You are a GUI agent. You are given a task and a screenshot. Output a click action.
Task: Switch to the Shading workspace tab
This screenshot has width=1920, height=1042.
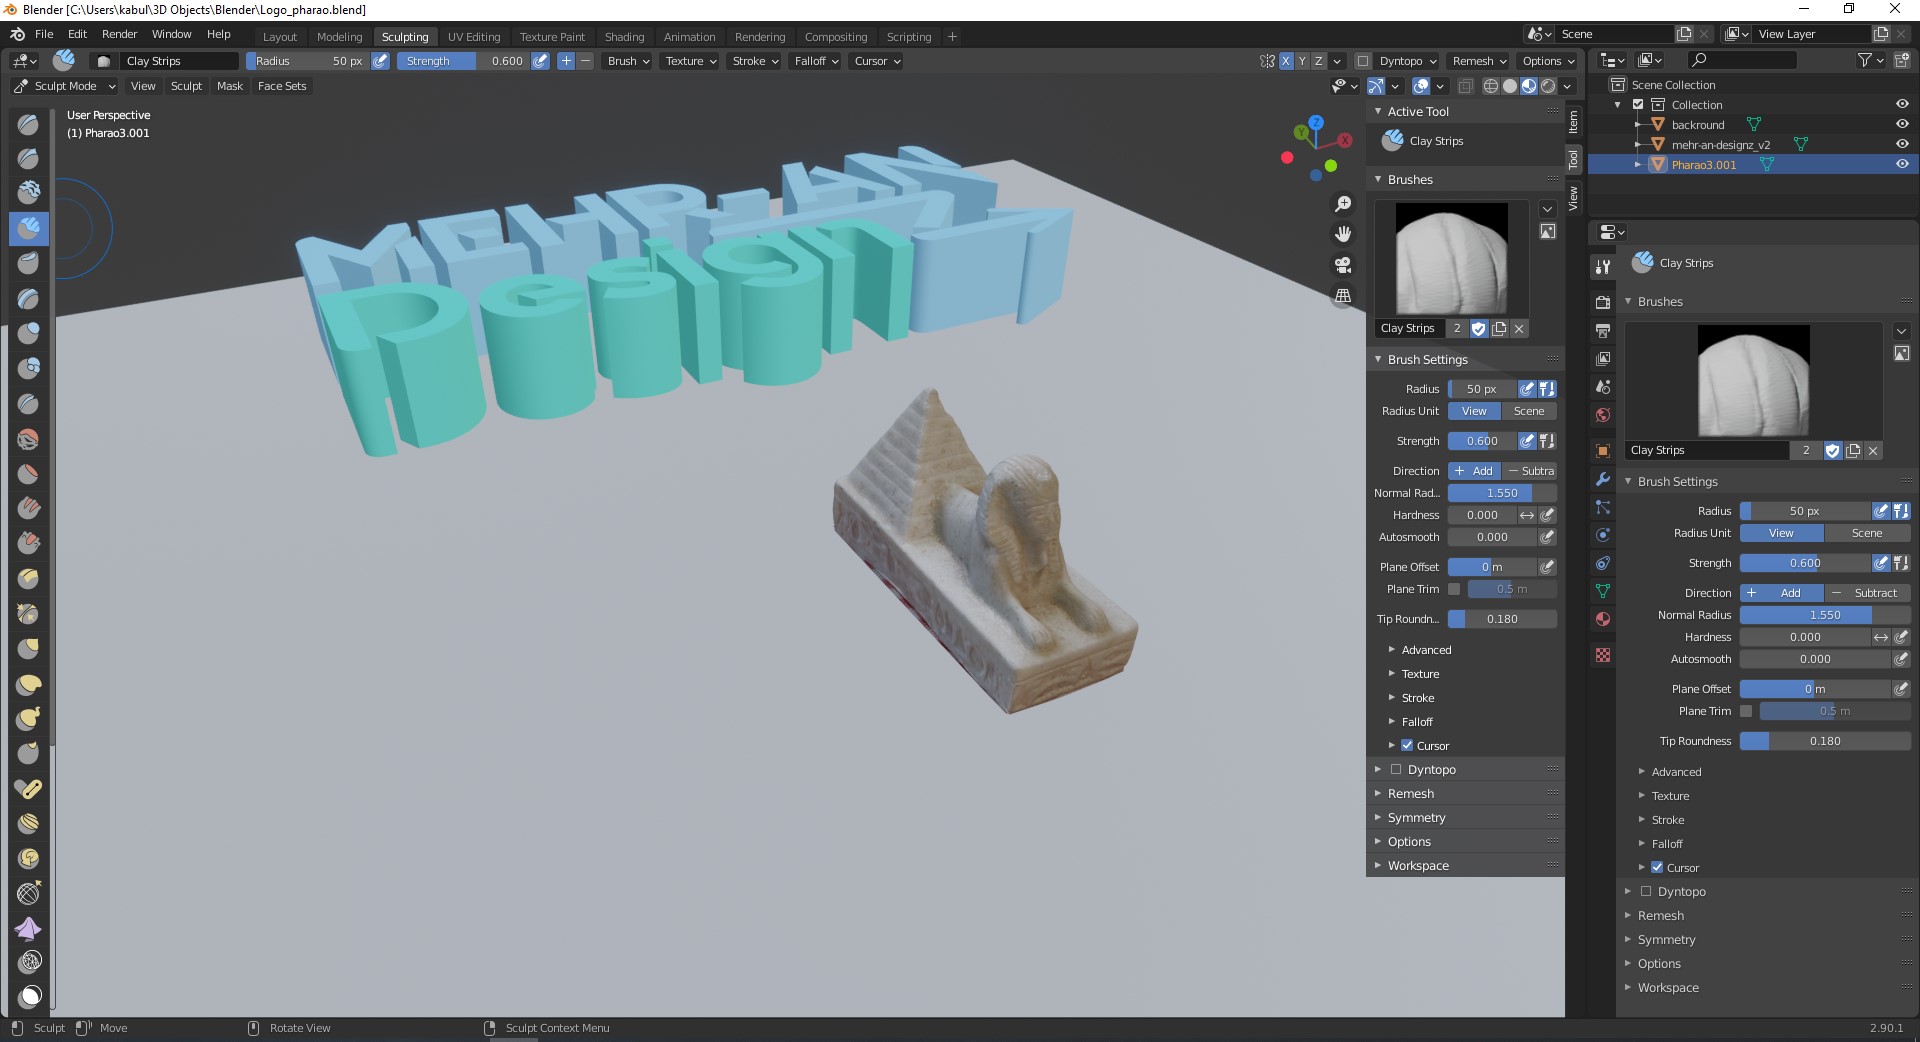pyautogui.click(x=624, y=37)
